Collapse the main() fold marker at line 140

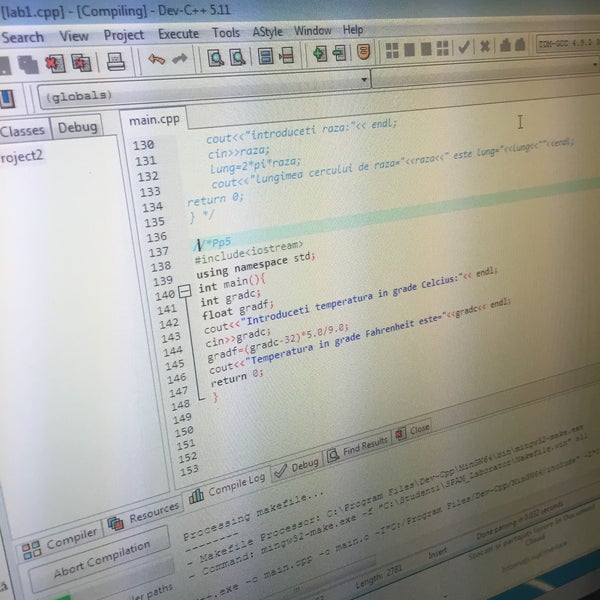[x=183, y=291]
